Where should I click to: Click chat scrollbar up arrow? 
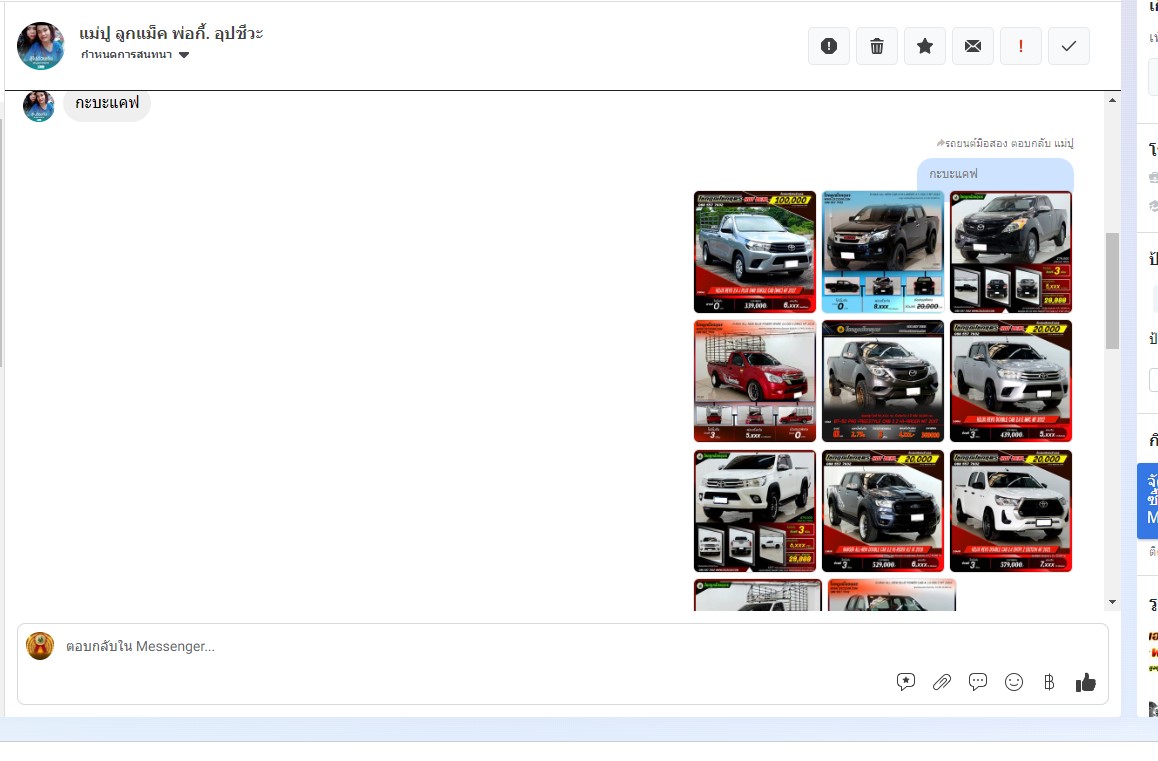point(1112,100)
